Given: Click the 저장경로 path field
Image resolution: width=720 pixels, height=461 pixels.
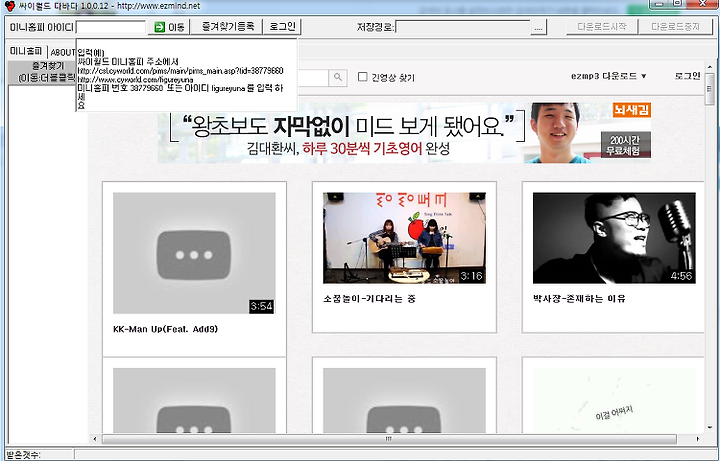Looking at the screenshot, I should pos(463,27).
